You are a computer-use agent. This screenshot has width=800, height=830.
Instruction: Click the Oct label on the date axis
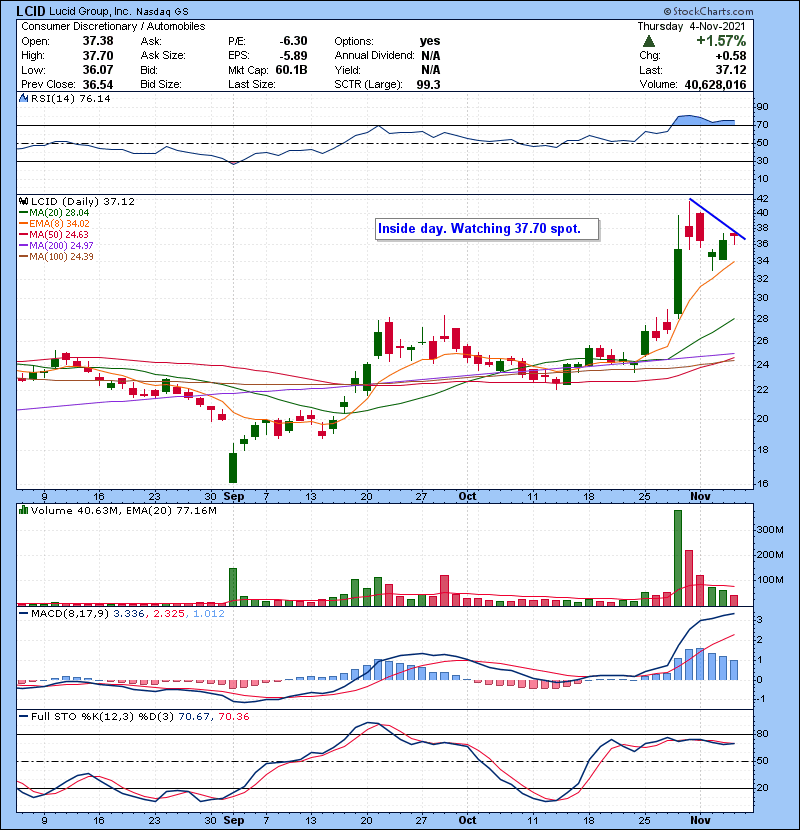(x=467, y=495)
